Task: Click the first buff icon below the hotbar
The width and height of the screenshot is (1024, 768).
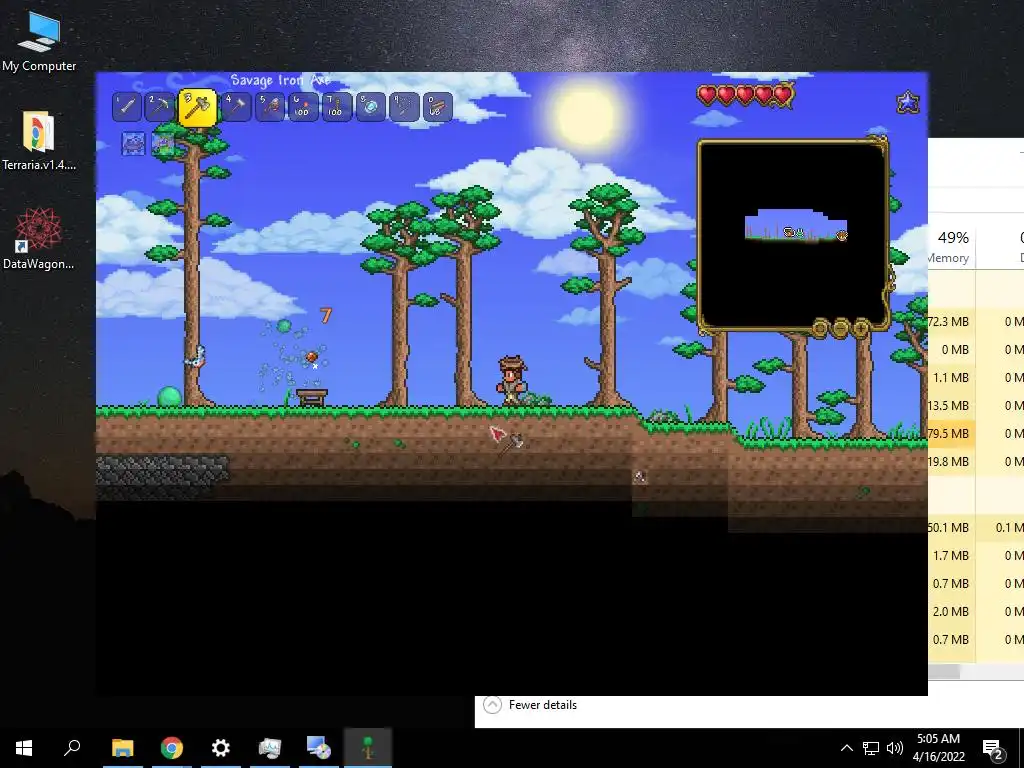Action: (133, 143)
